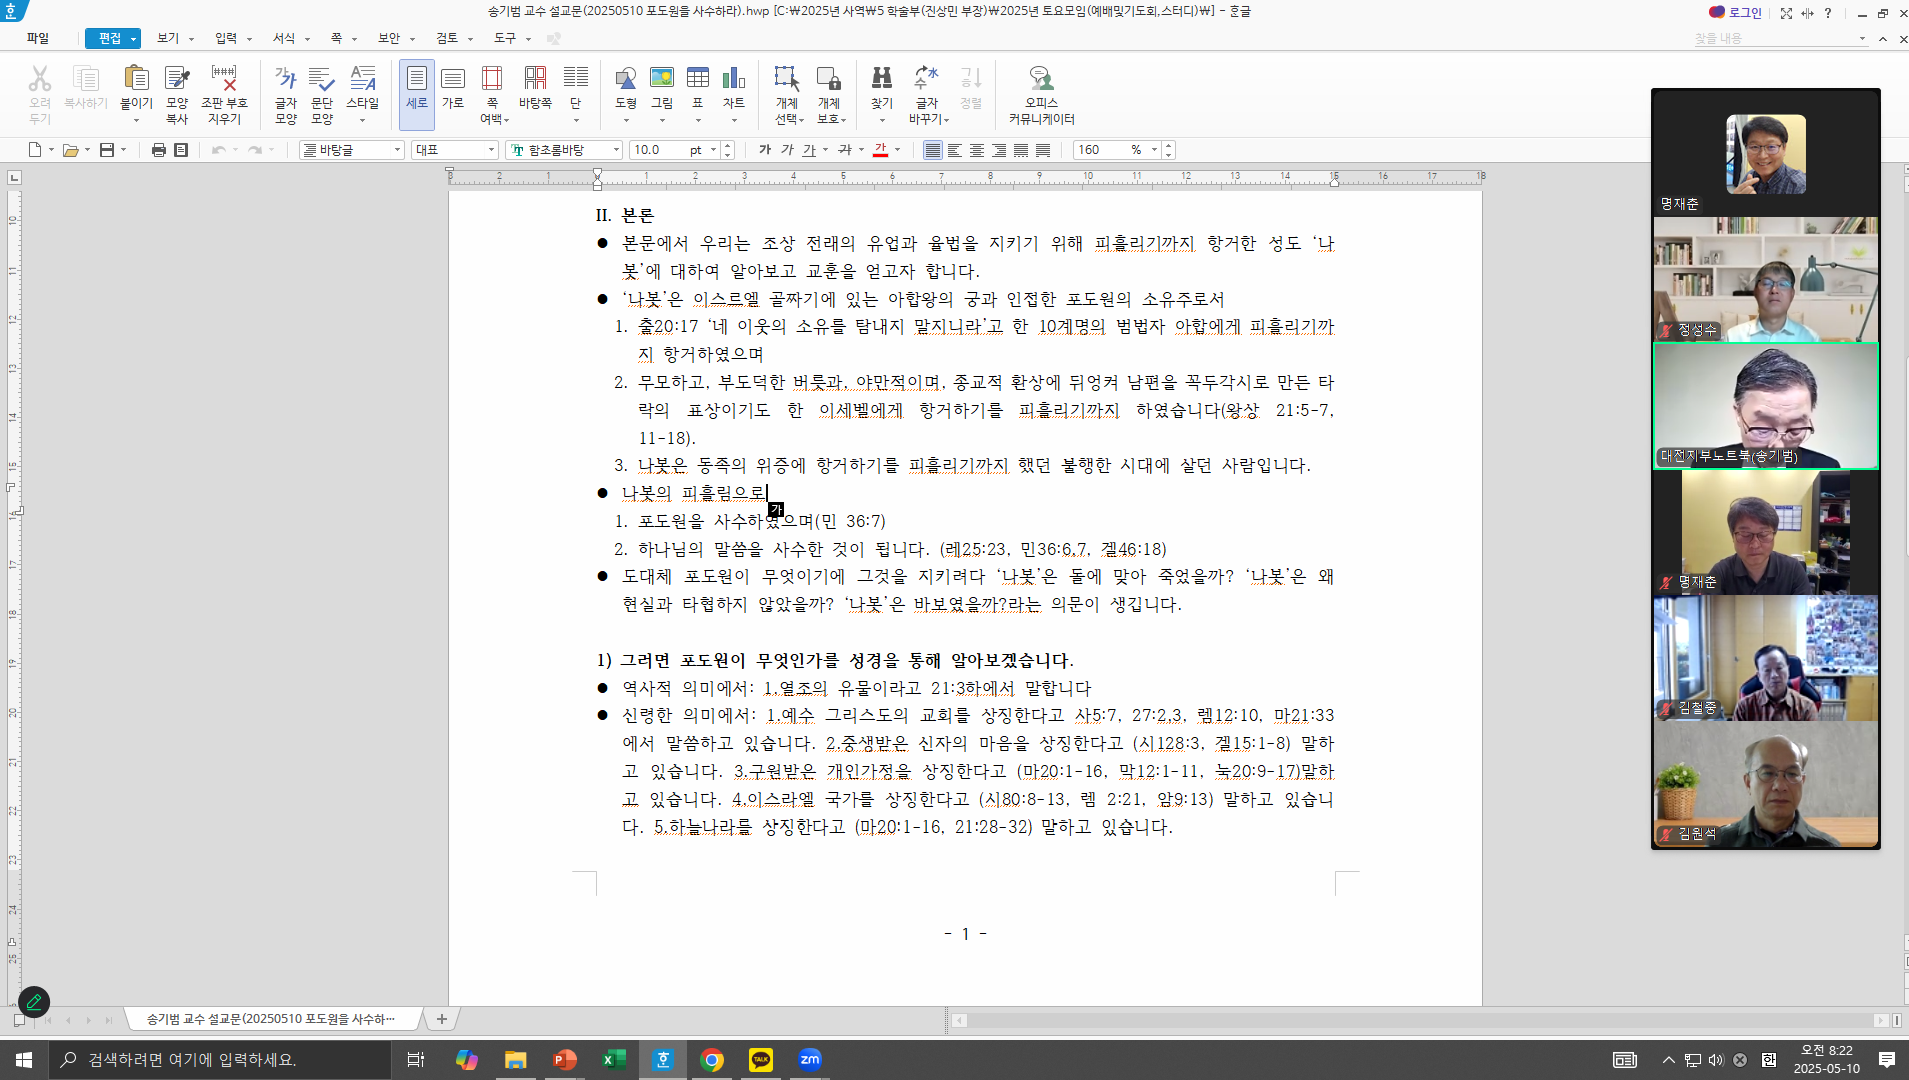Open PowerPoint from the taskbar
The image size is (1909, 1080).
pyautogui.click(x=565, y=1060)
